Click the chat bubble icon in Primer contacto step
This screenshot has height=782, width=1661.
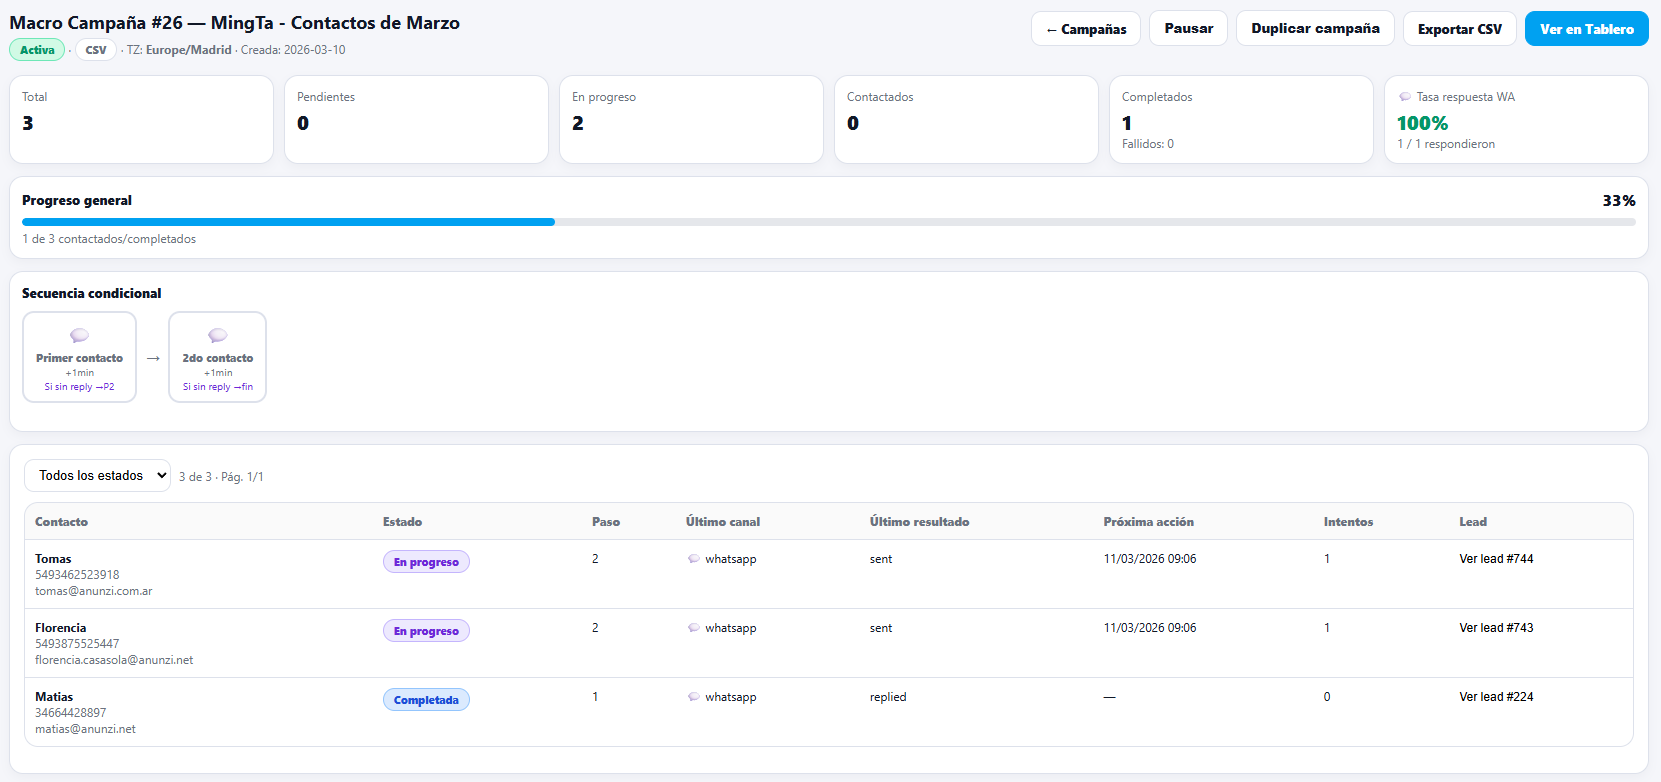(79, 336)
